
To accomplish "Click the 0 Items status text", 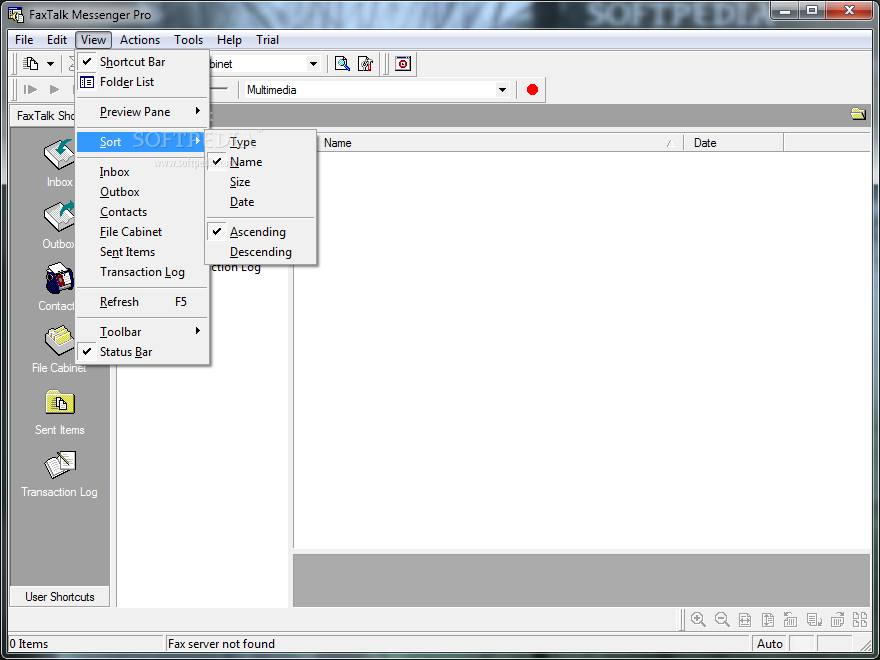I will [x=29, y=644].
